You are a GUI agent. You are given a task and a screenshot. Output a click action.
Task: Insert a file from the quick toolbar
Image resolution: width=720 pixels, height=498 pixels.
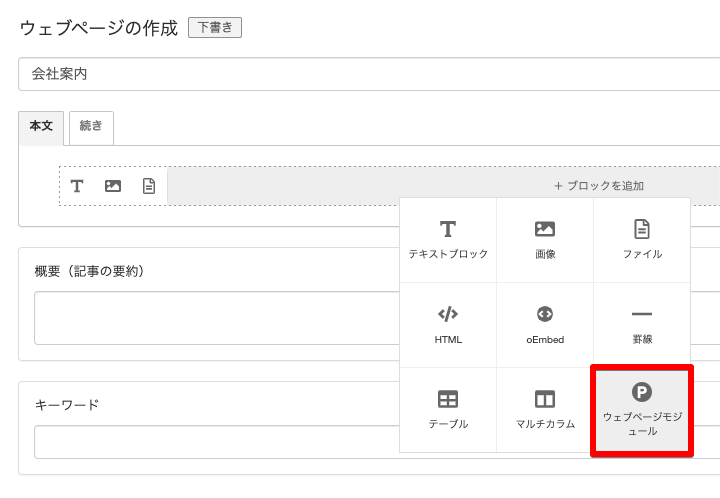pyautogui.click(x=149, y=186)
